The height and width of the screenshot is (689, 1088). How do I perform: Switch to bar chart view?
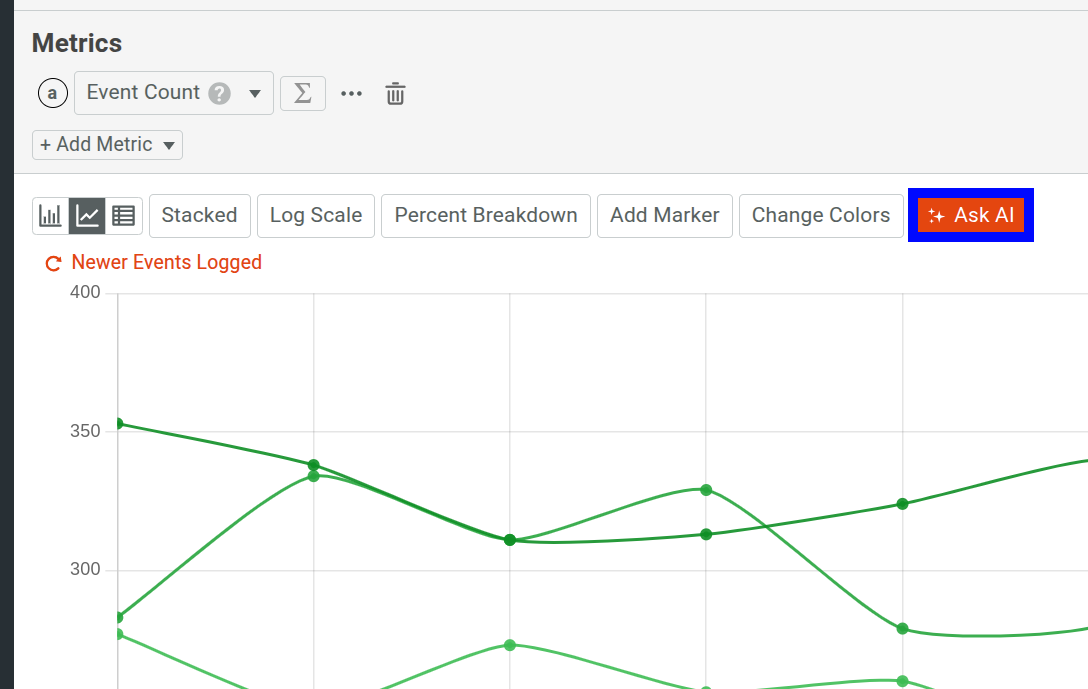coord(51,215)
